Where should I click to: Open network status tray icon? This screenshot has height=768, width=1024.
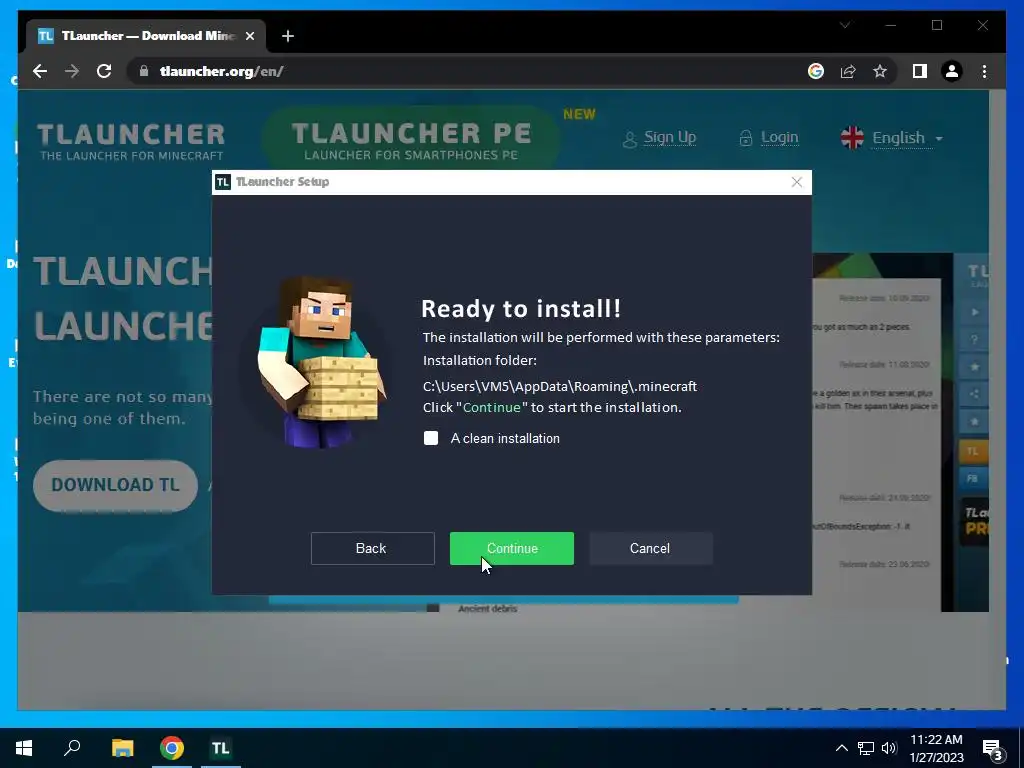tap(866, 748)
